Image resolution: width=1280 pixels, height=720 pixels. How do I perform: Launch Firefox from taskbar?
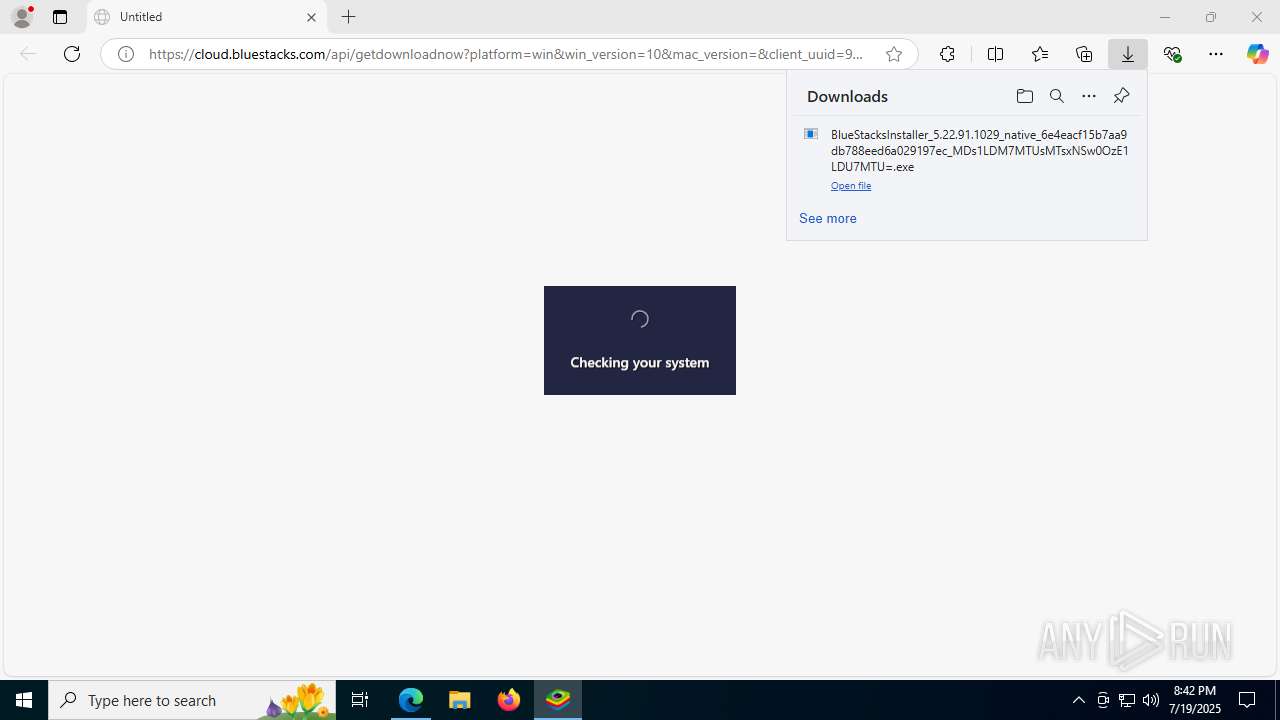tap(508, 700)
